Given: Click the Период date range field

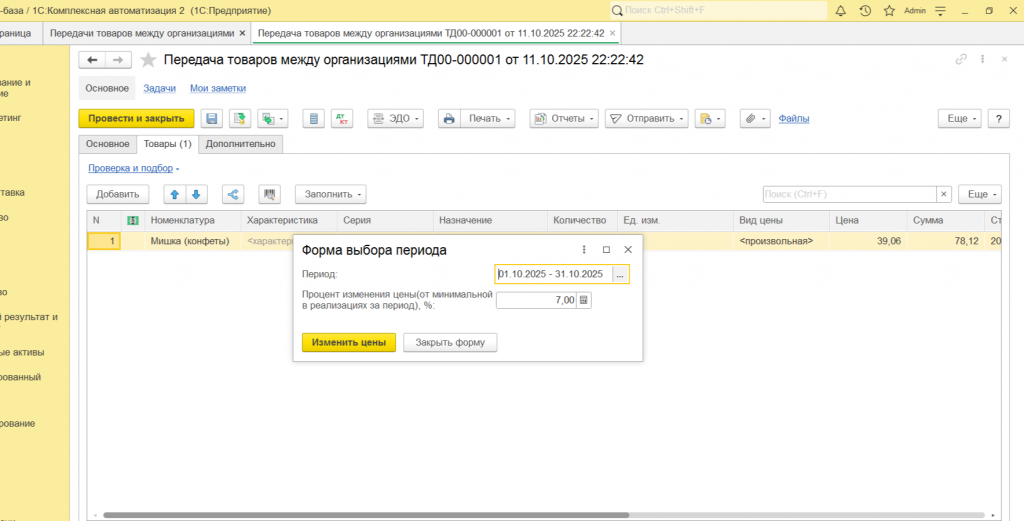Looking at the screenshot, I should pyautogui.click(x=554, y=274).
